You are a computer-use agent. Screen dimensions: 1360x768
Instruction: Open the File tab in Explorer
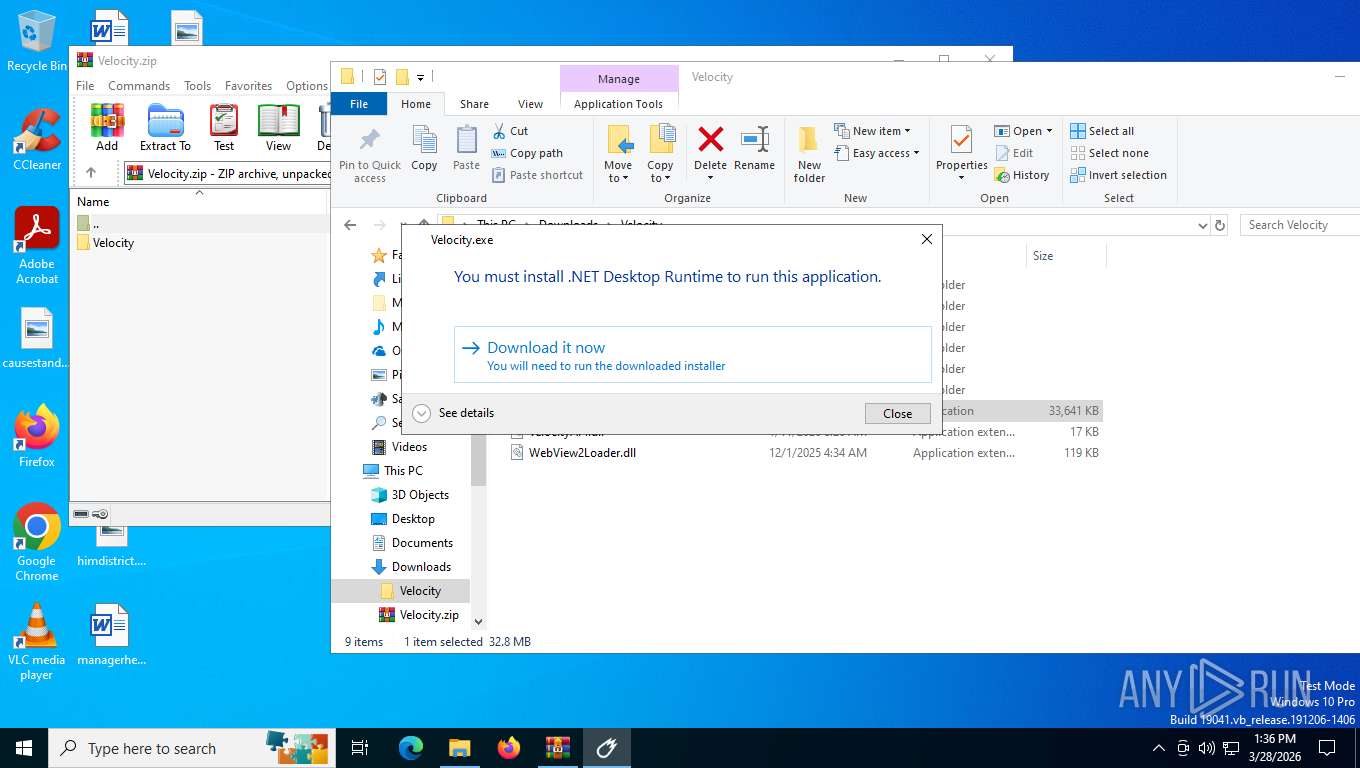point(359,104)
